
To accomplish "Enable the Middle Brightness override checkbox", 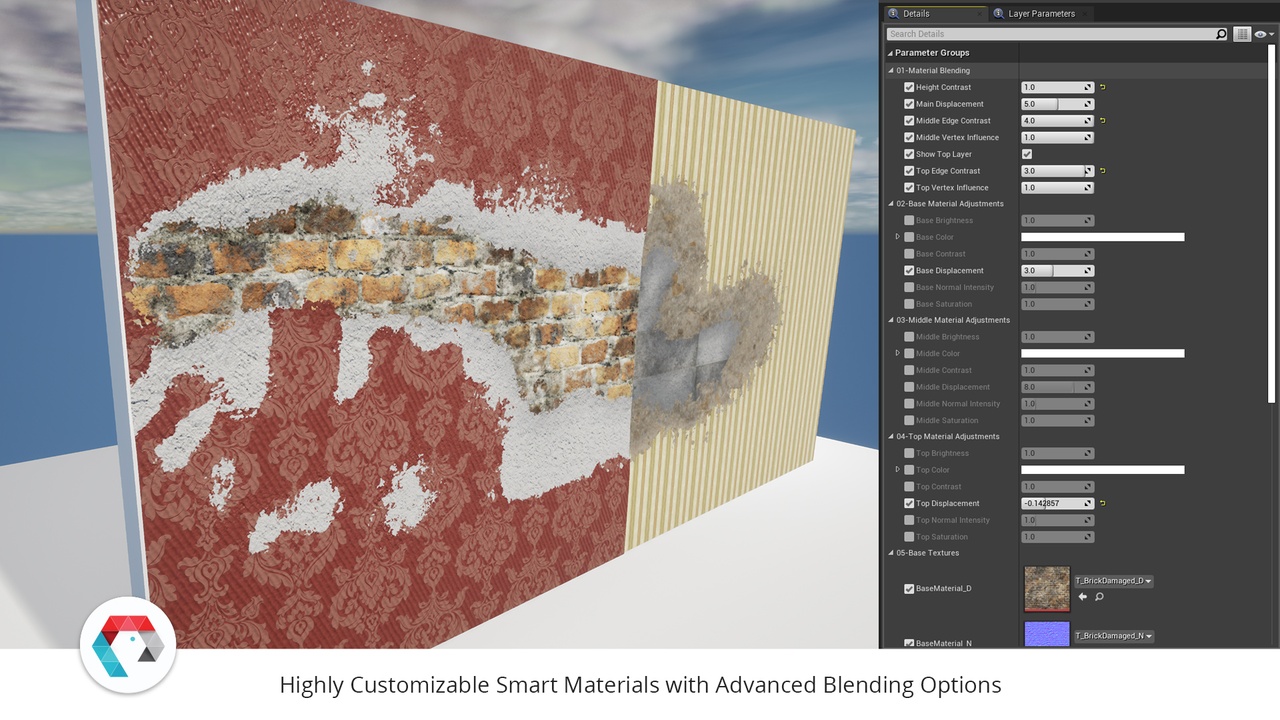I will point(909,337).
